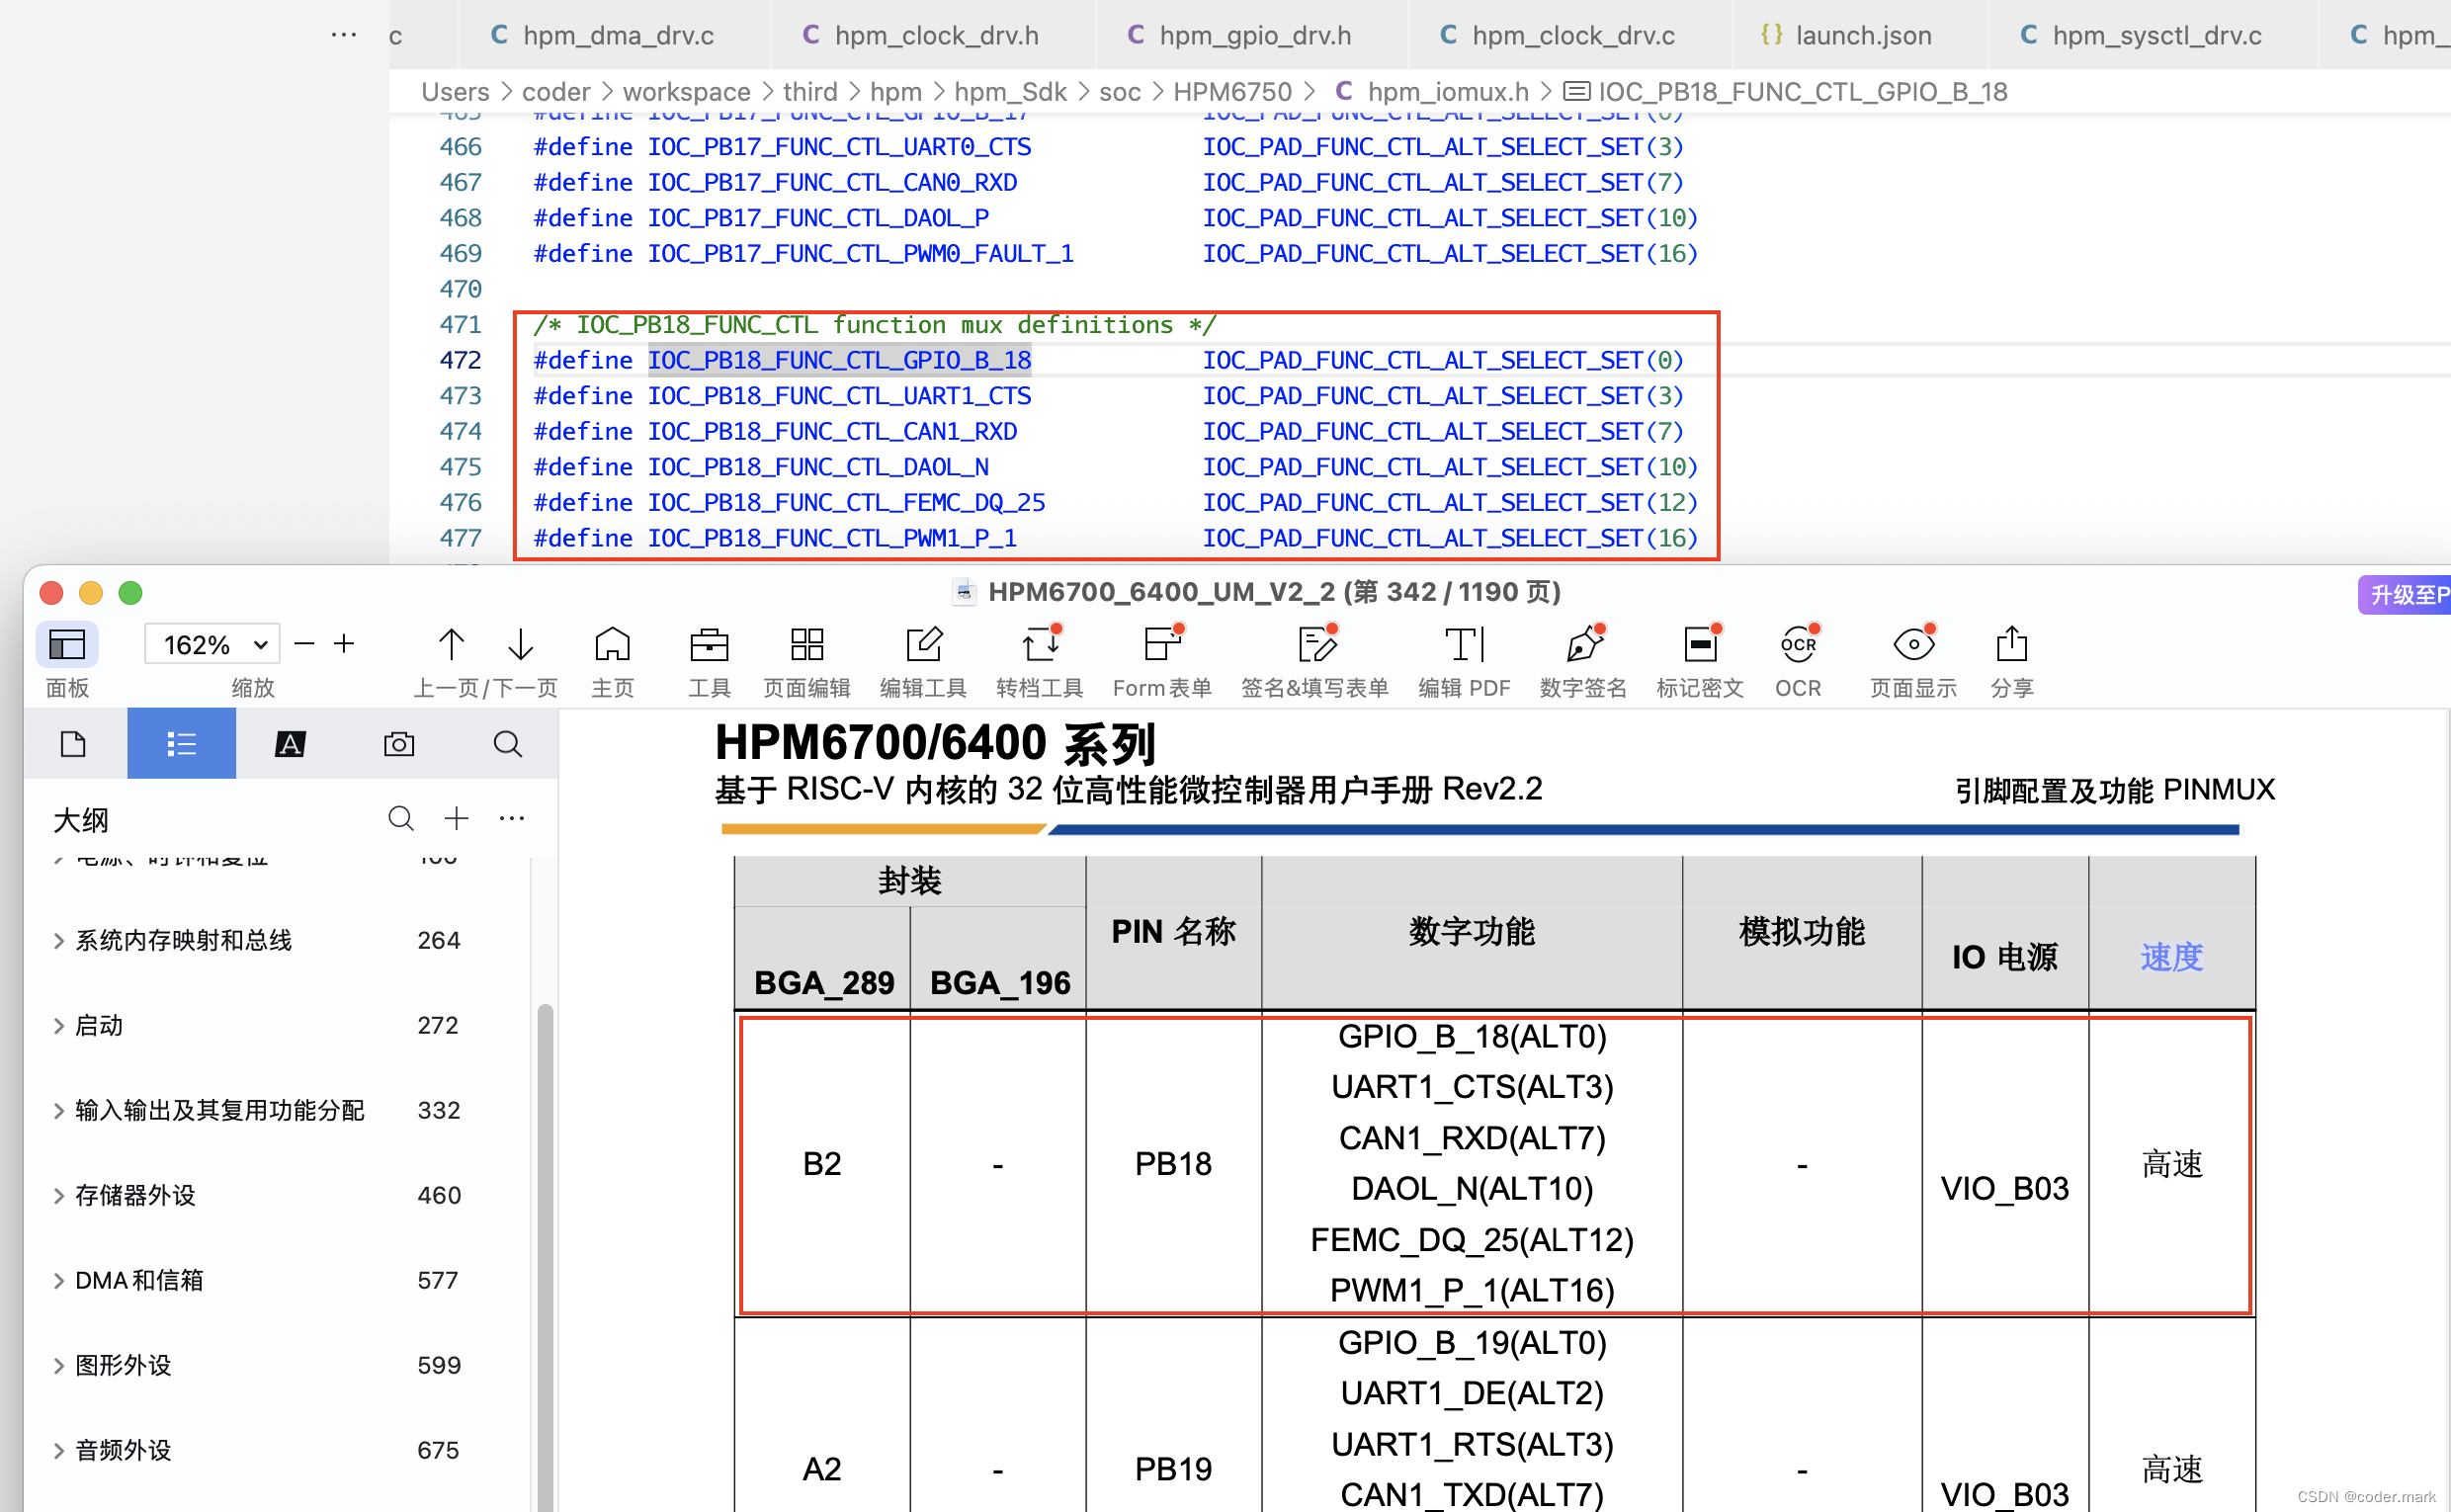Go to next page with down arrow
Screen dimensions: 2451x1512
click(519, 644)
